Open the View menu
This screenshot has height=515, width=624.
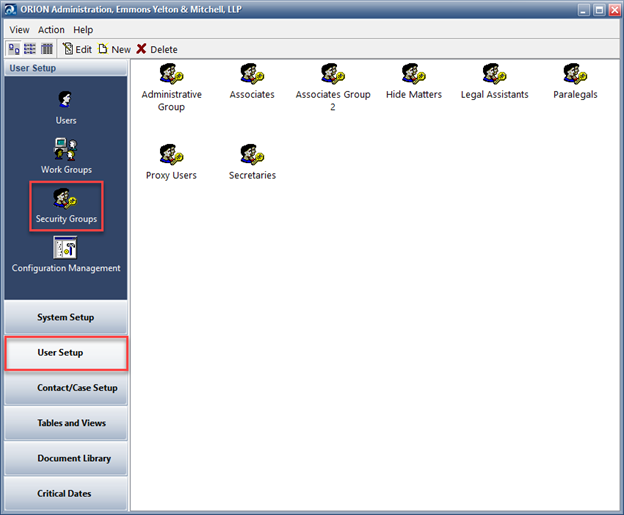19,30
